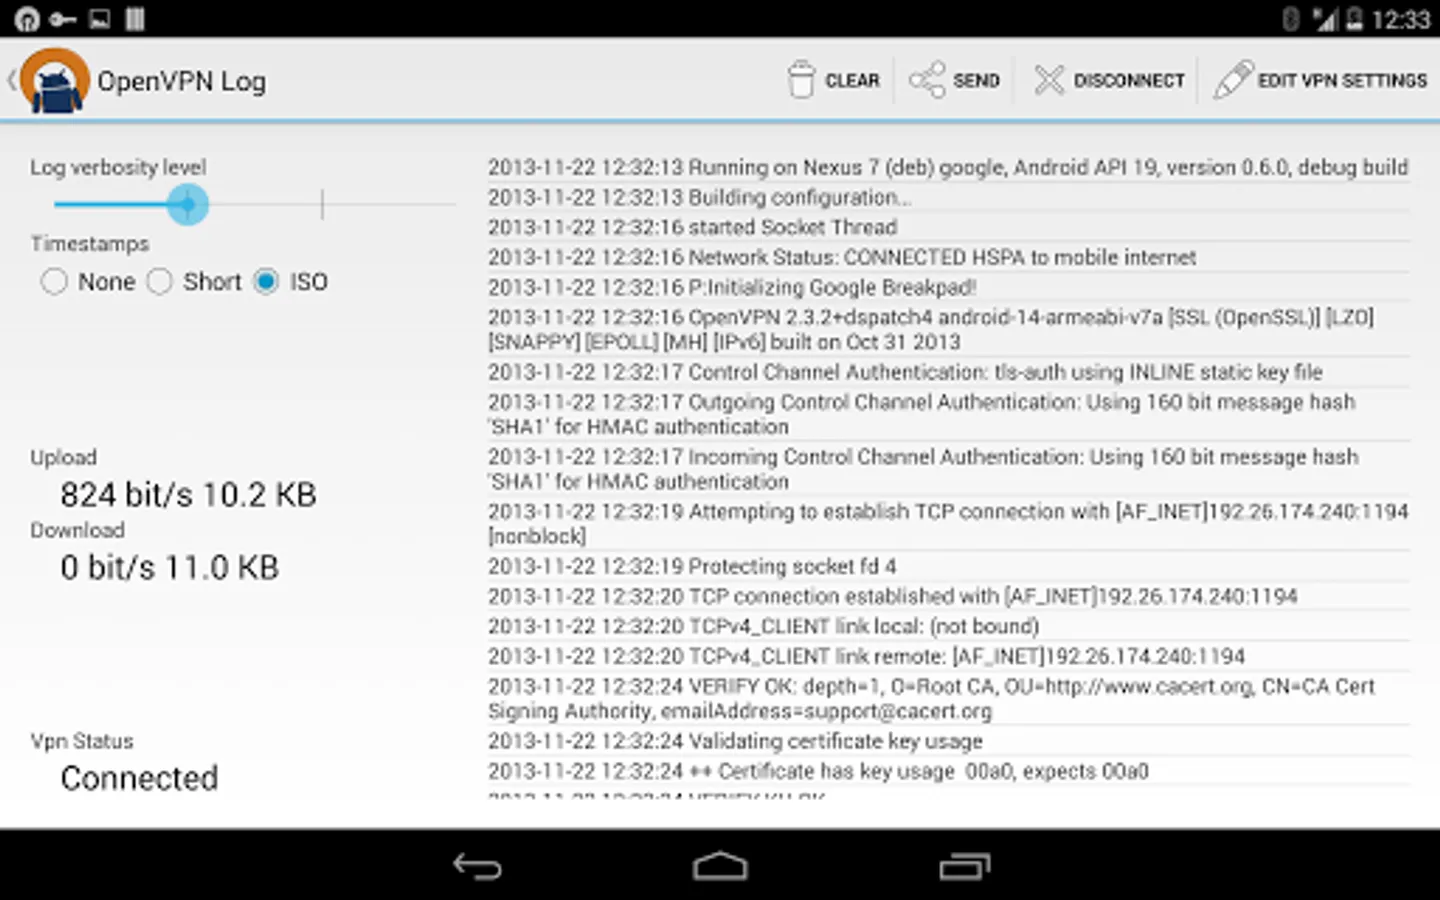The width and height of the screenshot is (1440, 900).
Task: Tap the EDIT VPN SETTINGS label
Action: [1342, 80]
